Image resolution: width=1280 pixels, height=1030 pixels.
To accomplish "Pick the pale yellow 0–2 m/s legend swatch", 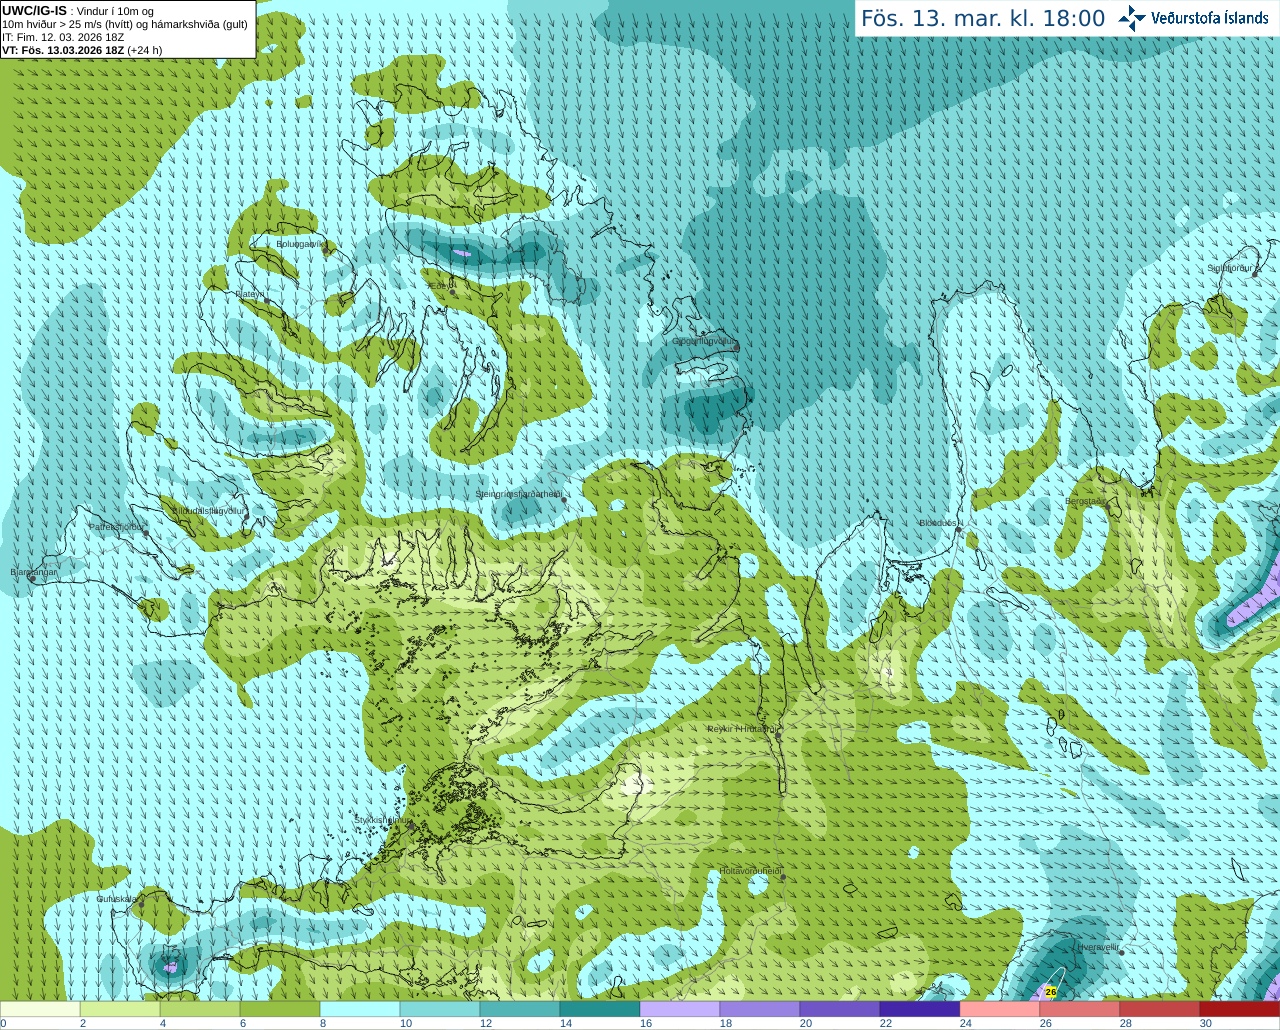I will pos(40,1009).
